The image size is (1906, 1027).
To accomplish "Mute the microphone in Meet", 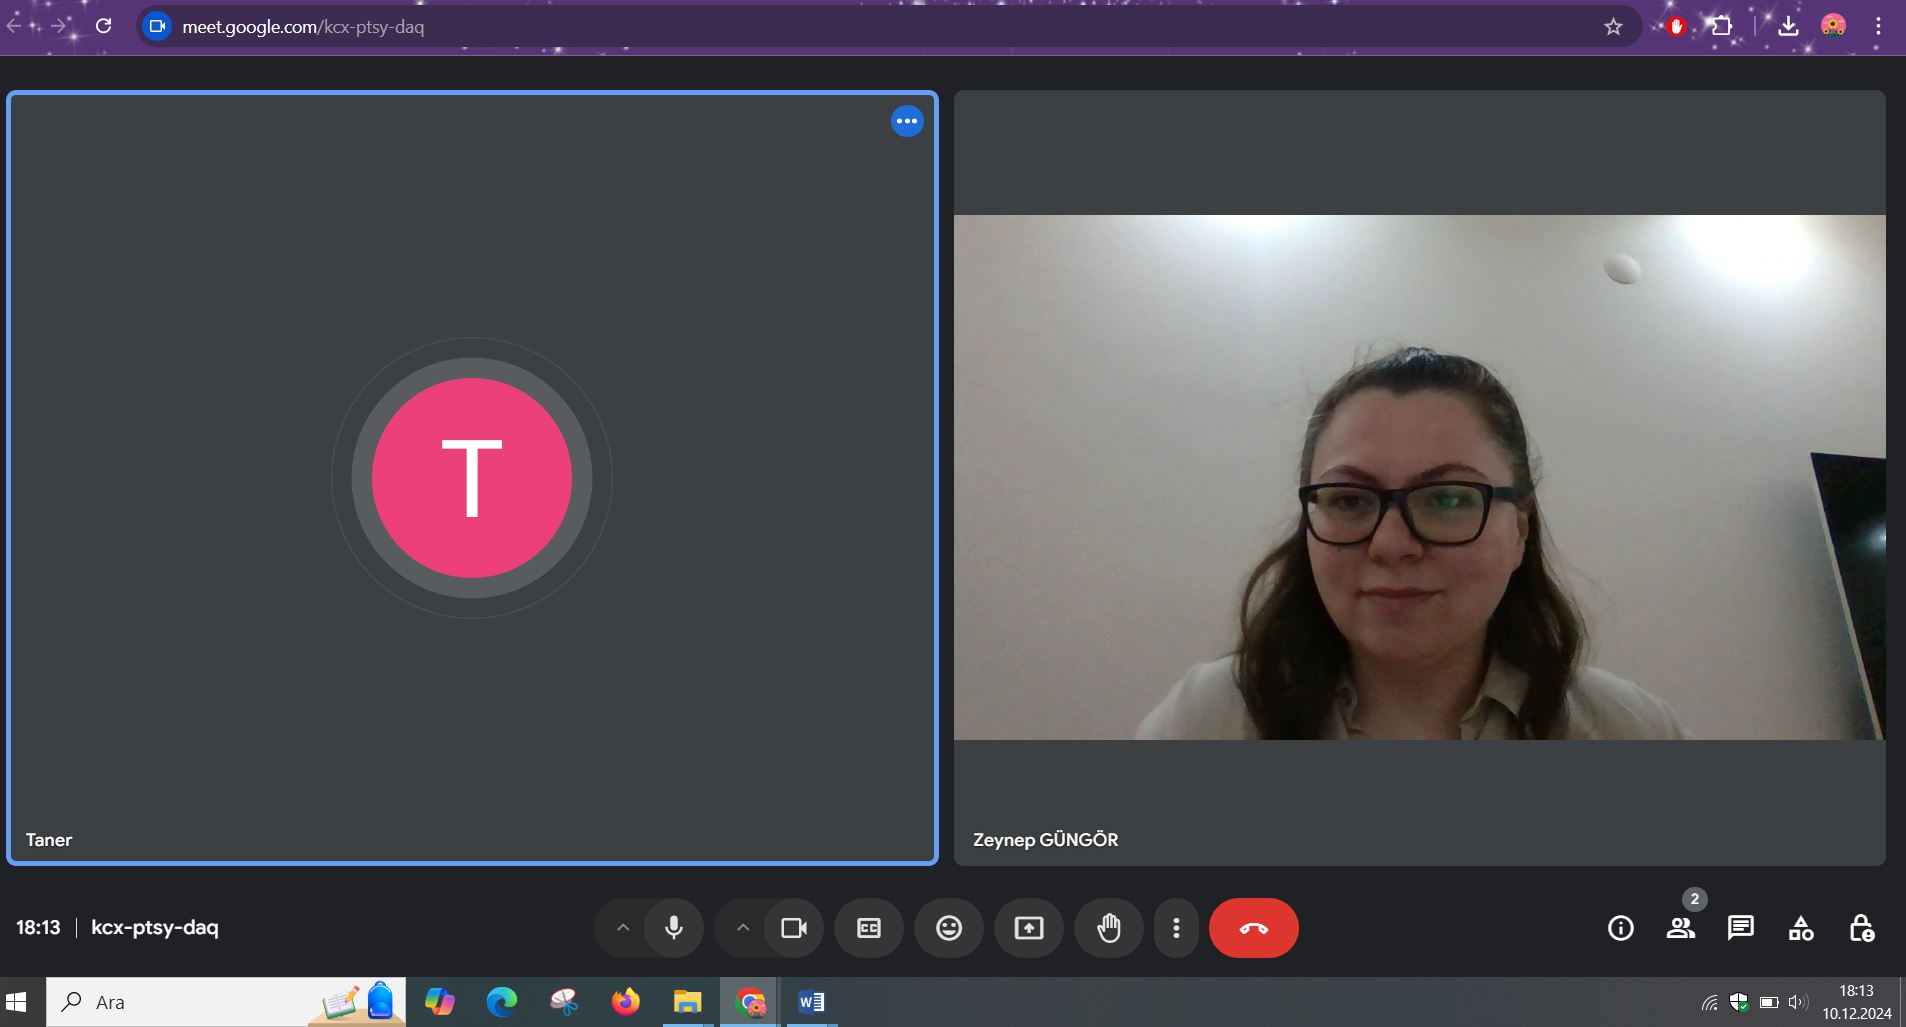I will (674, 928).
